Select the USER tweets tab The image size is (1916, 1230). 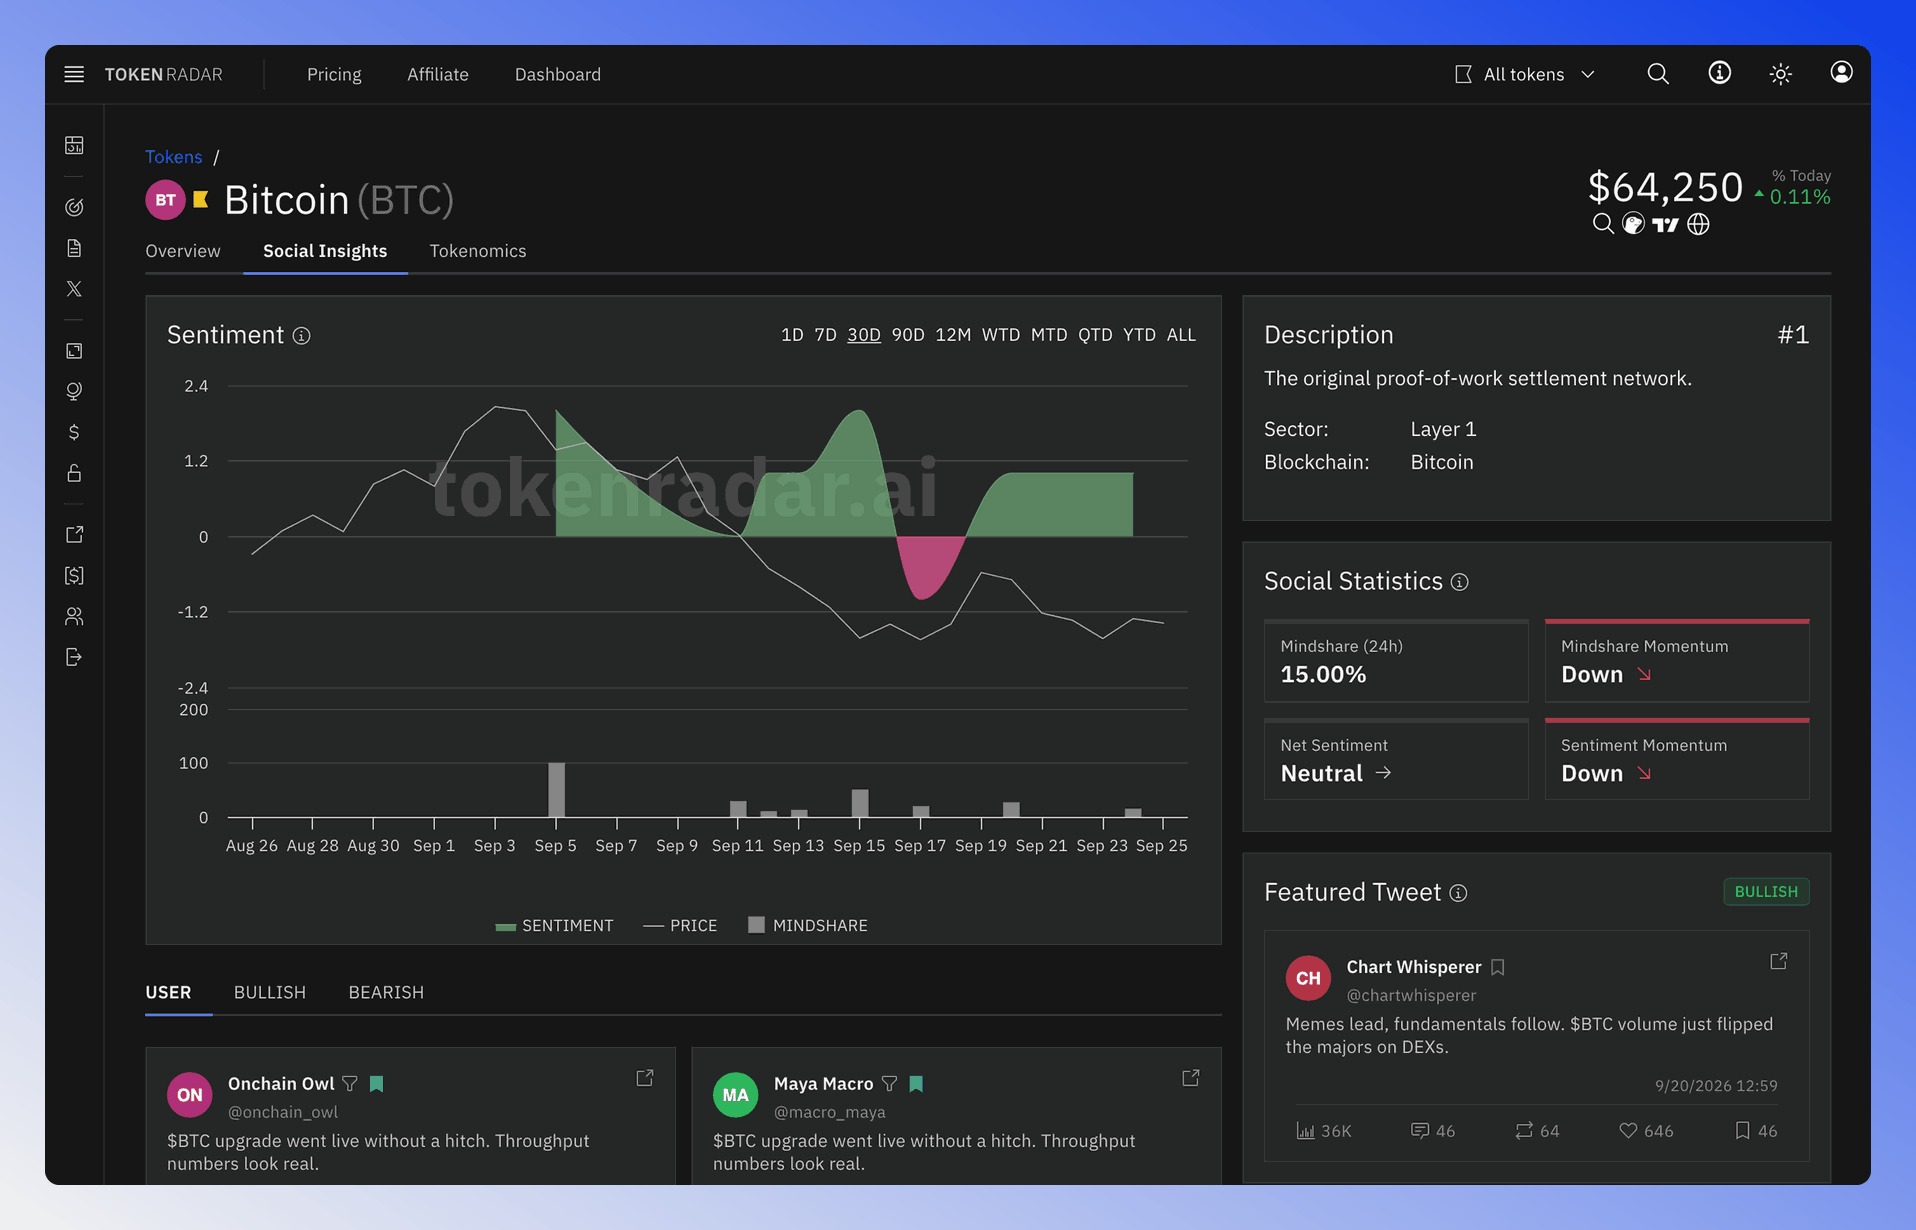click(x=168, y=992)
